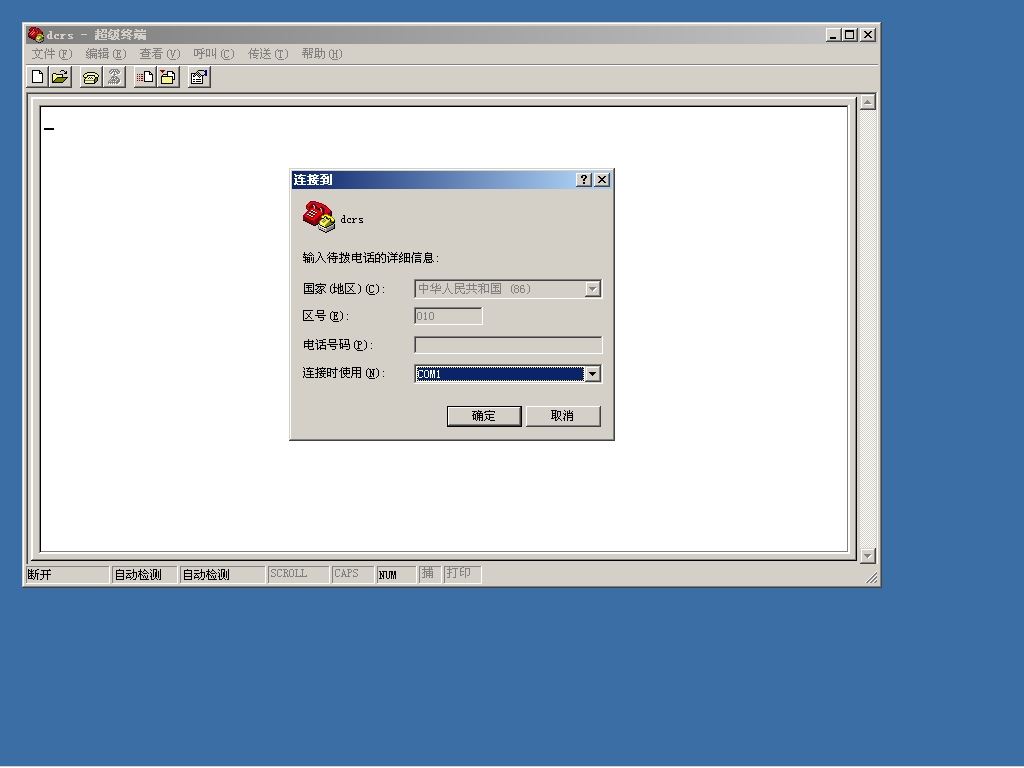Click the 输入待拨电话的详细信息 label

[x=370, y=258]
